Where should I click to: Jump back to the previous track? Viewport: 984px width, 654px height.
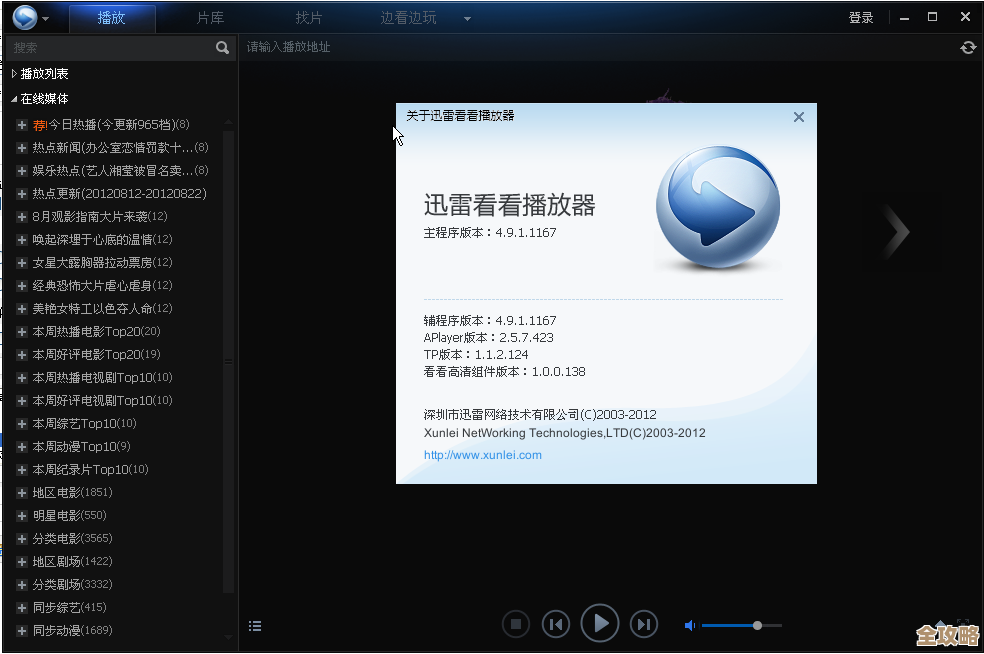[556, 623]
